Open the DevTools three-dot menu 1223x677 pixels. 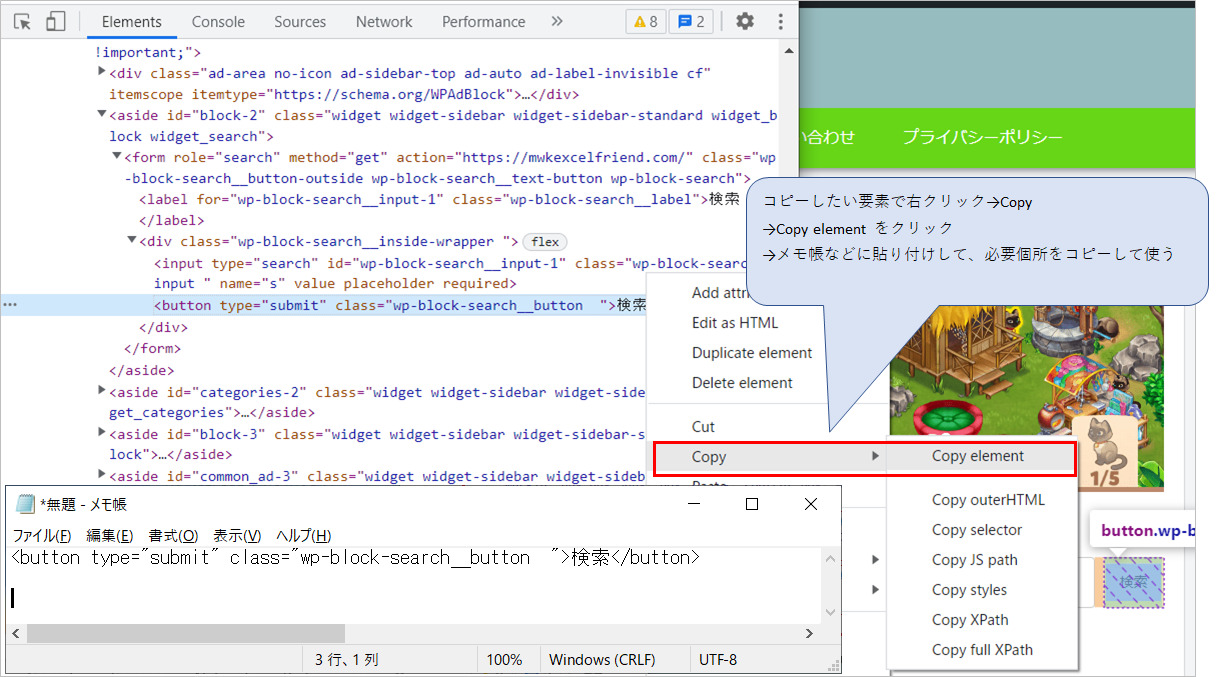coord(780,21)
